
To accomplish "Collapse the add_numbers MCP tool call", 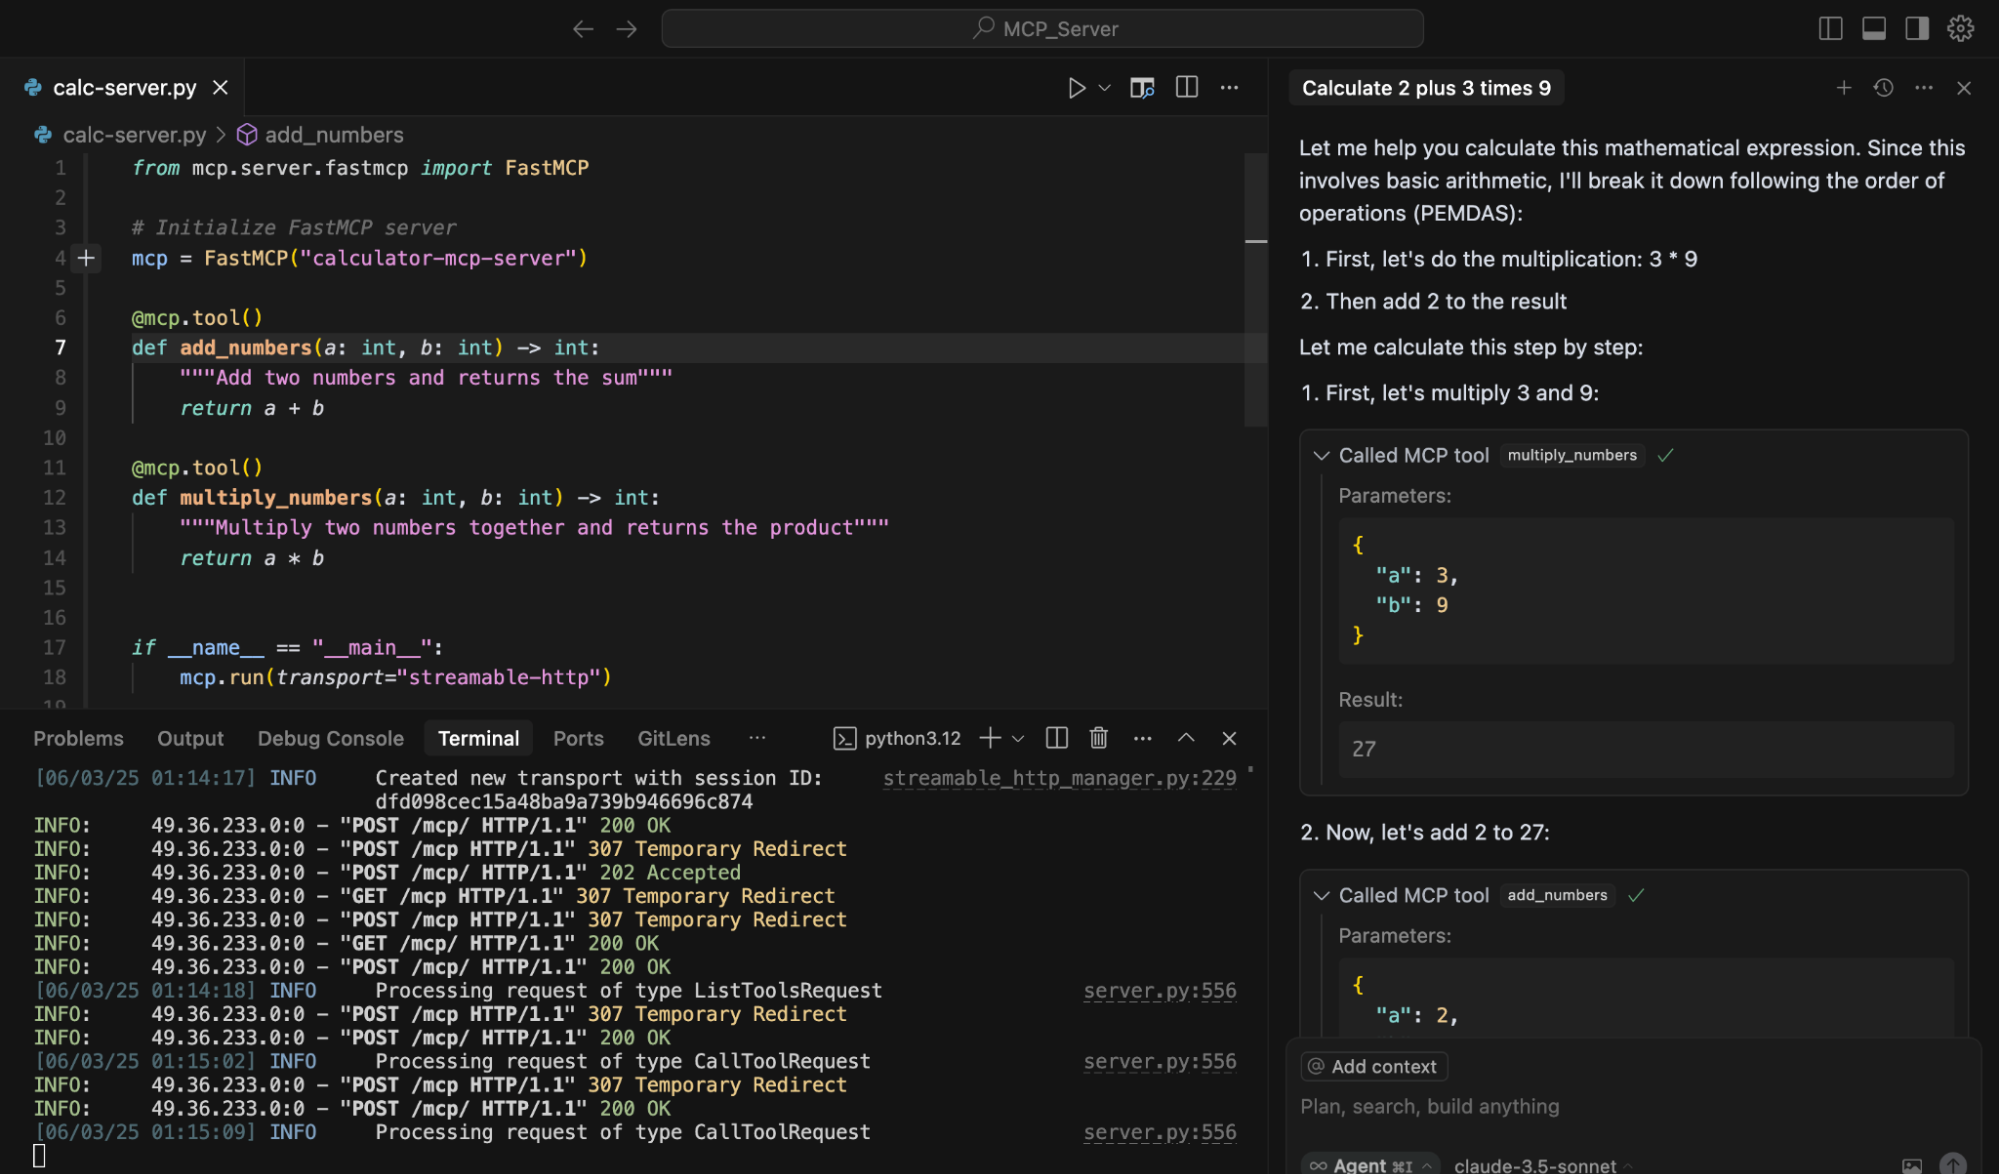I will pyautogui.click(x=1321, y=896).
